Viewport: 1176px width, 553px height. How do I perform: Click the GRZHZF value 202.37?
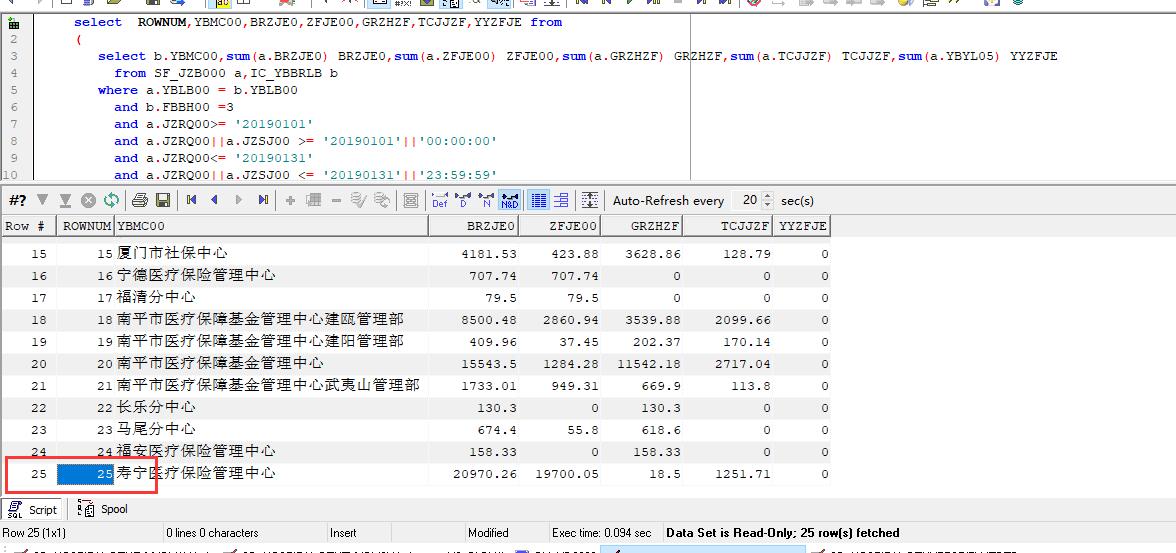click(x=661, y=342)
